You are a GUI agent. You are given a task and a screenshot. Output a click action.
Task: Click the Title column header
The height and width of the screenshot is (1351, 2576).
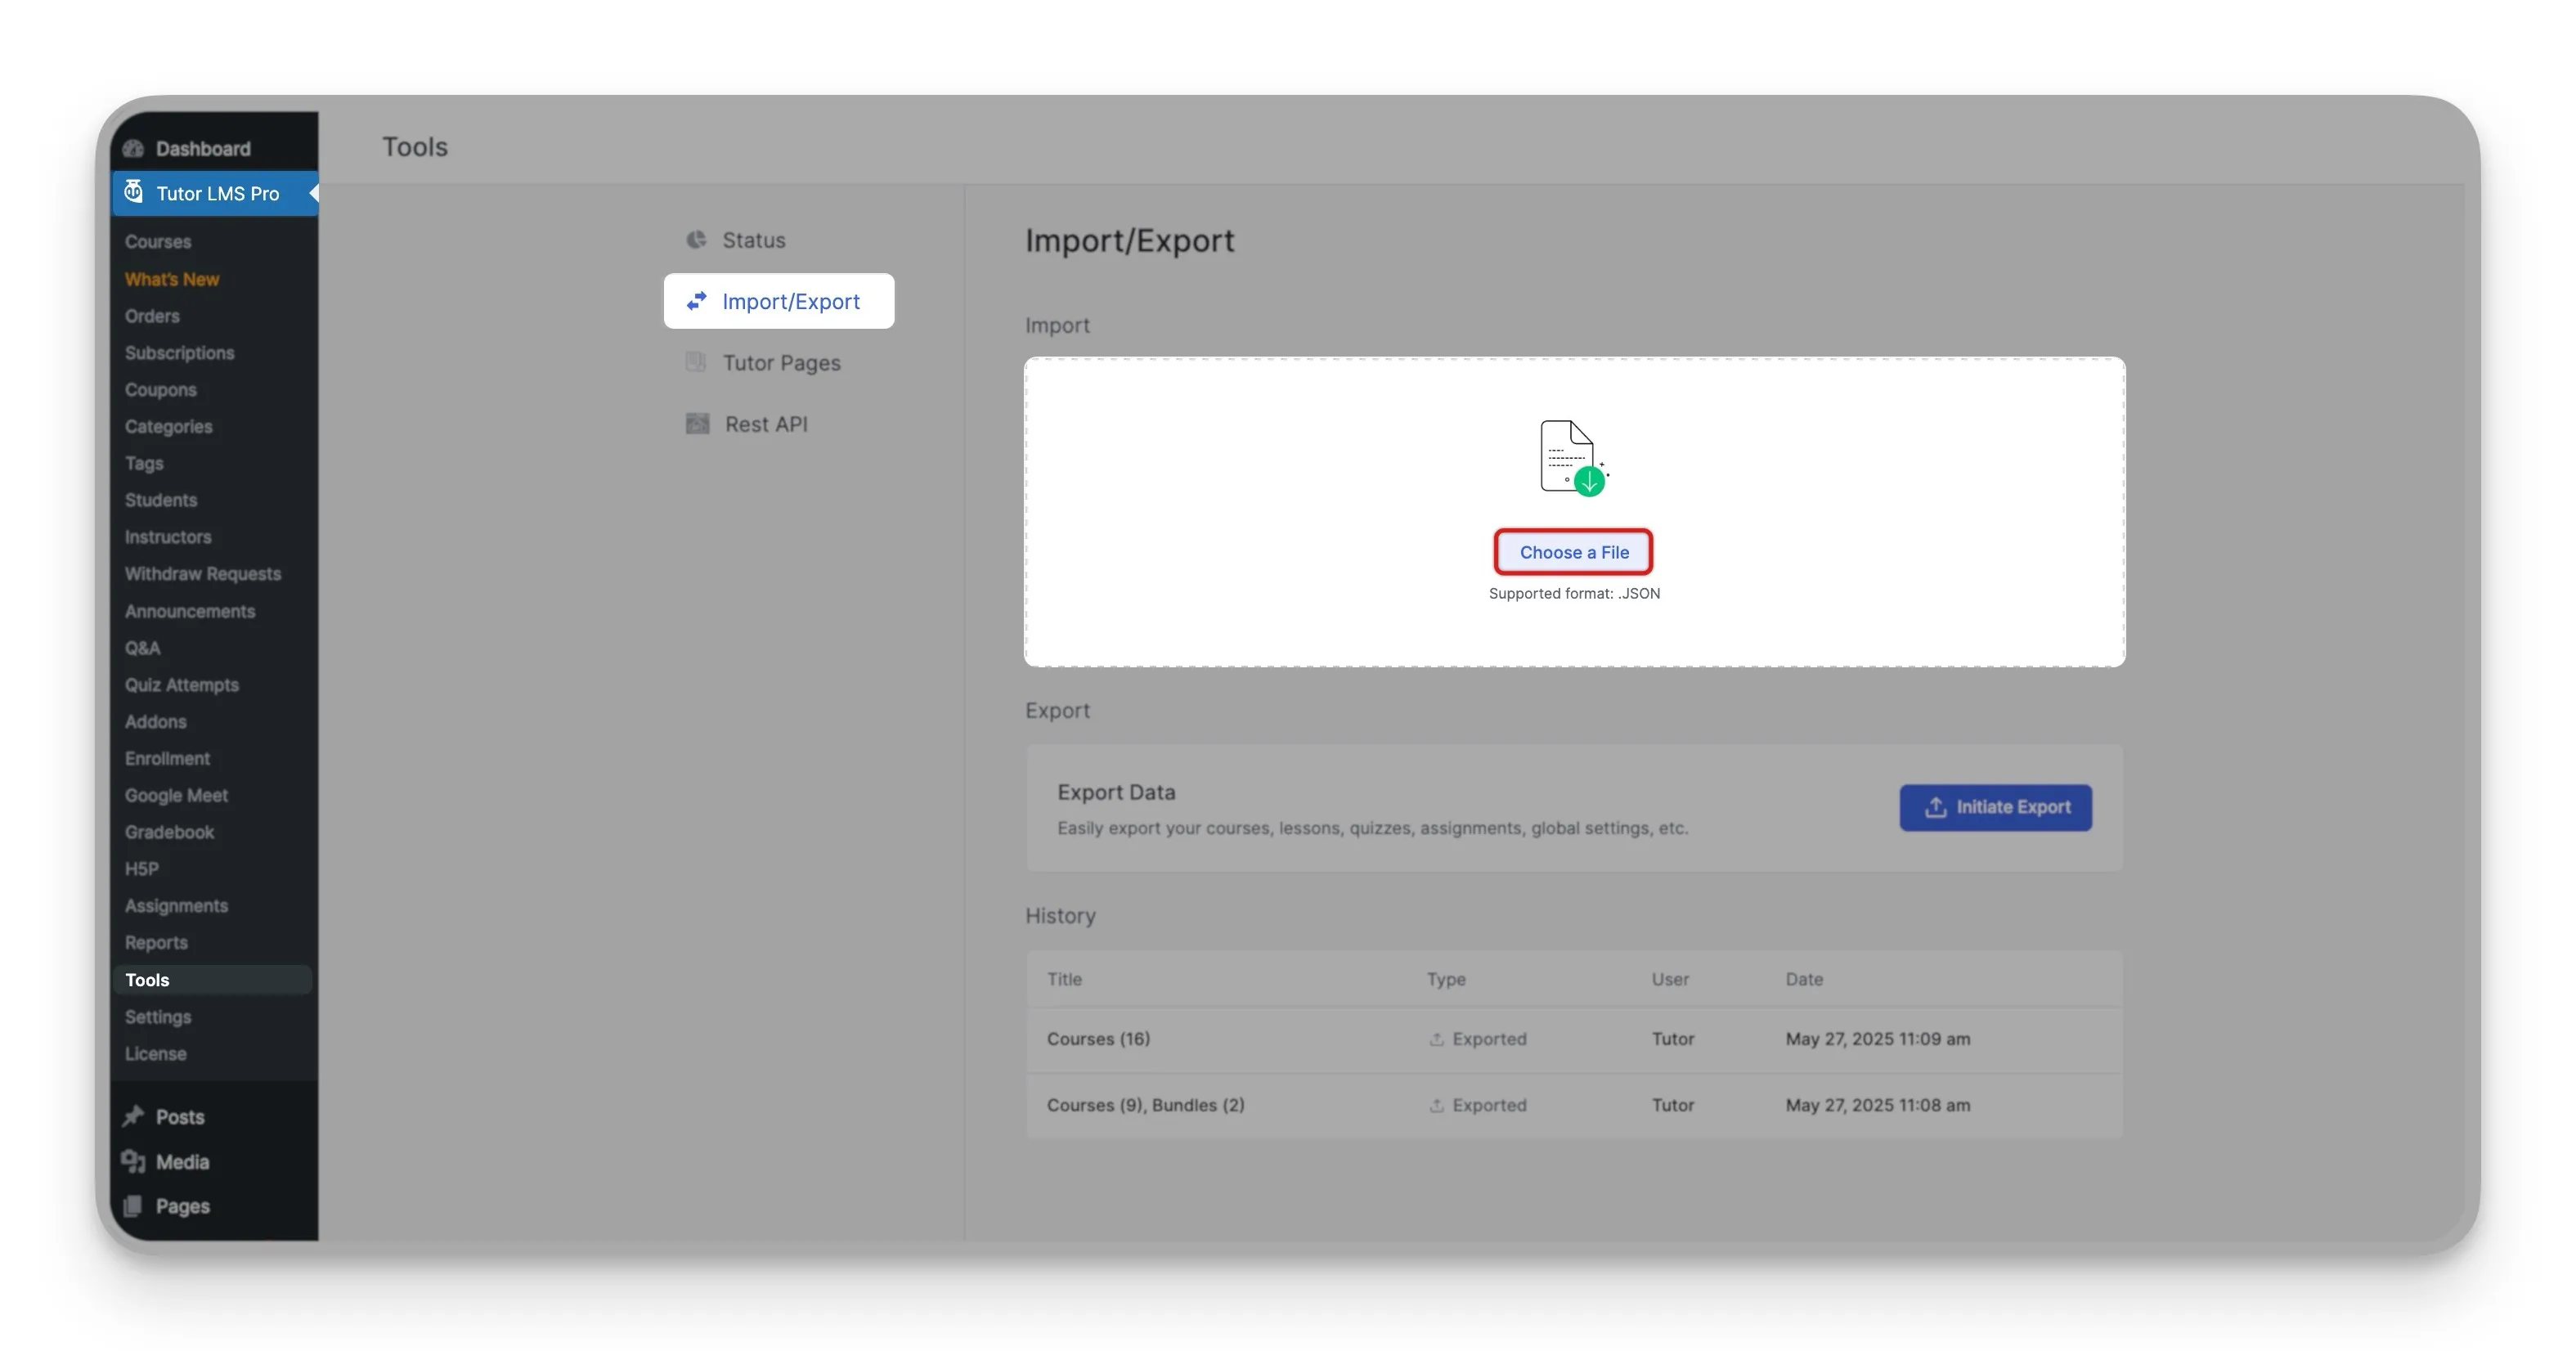1064,979
